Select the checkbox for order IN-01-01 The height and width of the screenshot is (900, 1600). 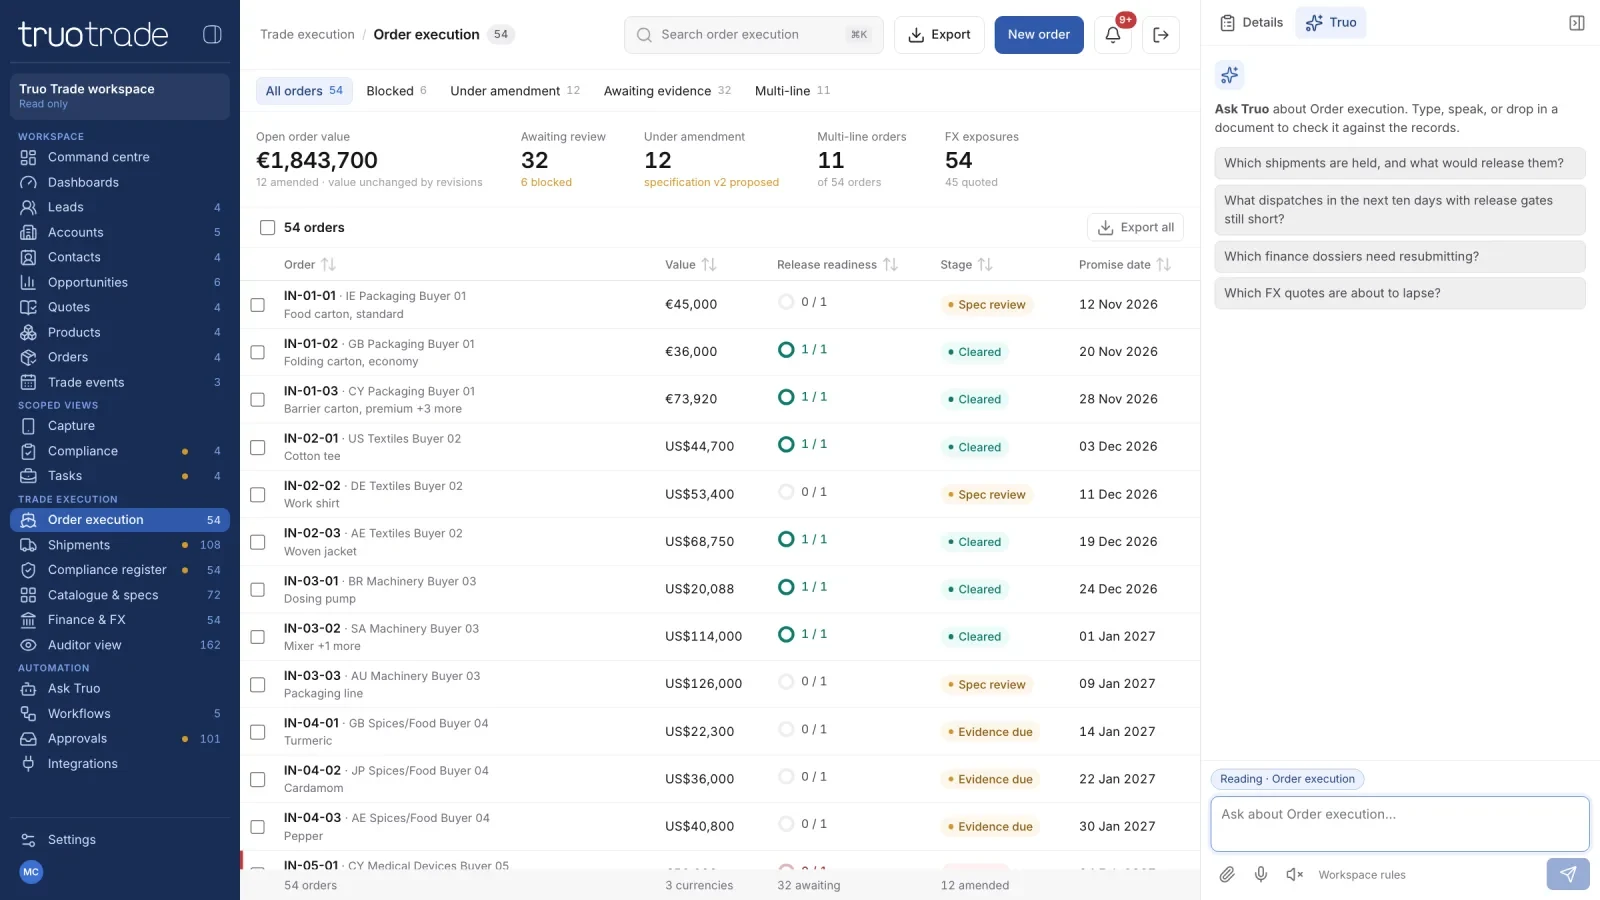(x=257, y=305)
